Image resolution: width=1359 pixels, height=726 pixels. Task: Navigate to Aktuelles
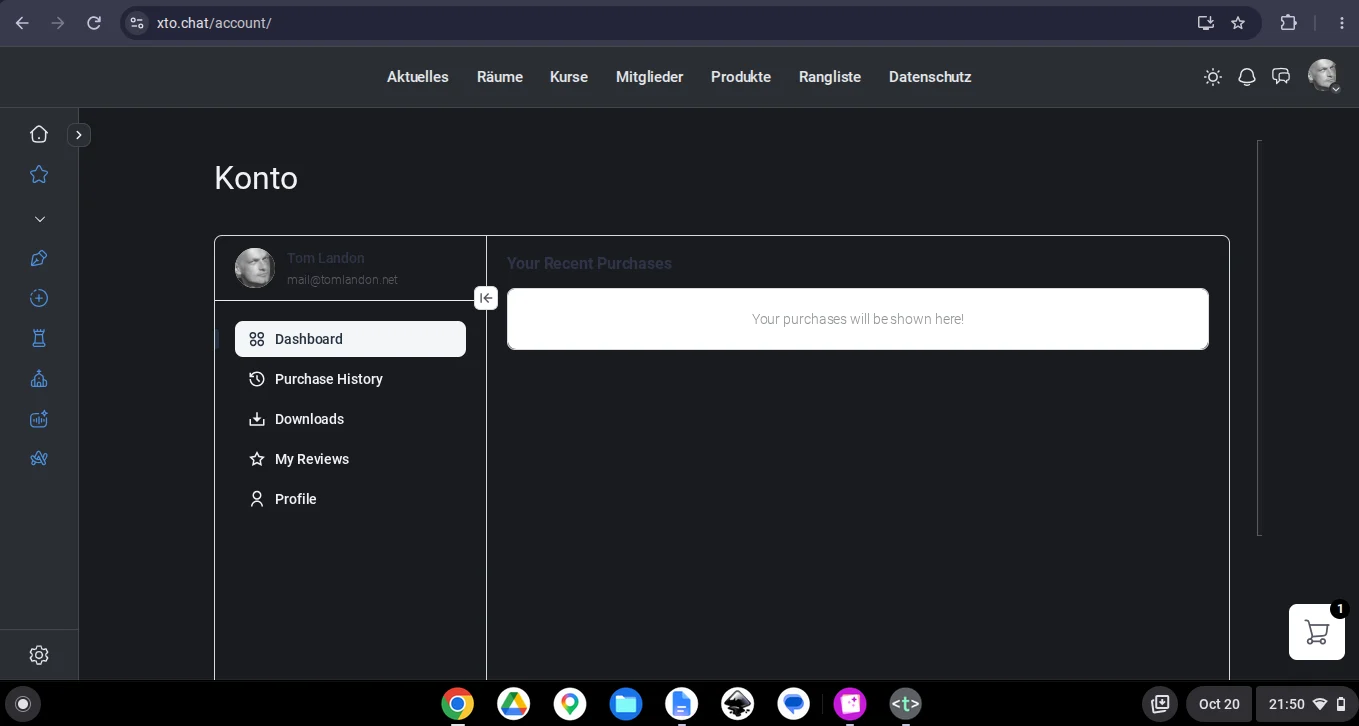click(x=418, y=77)
